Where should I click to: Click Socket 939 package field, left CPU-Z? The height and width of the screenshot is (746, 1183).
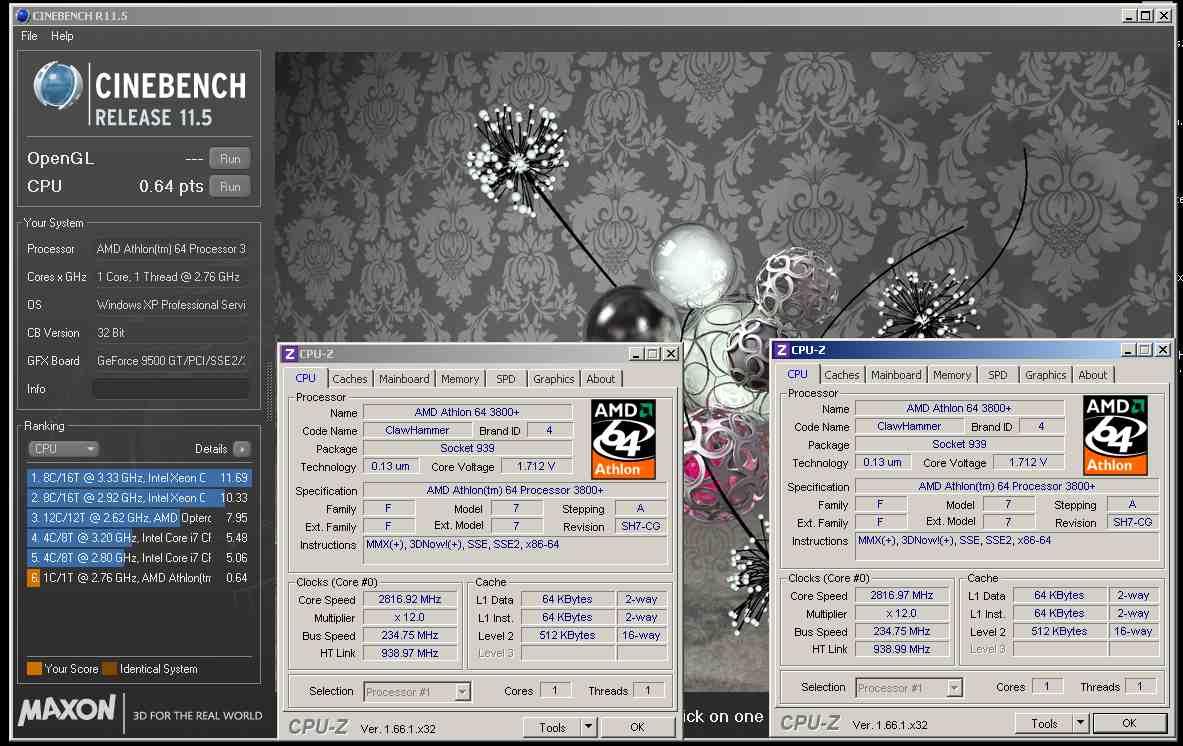(x=467, y=448)
